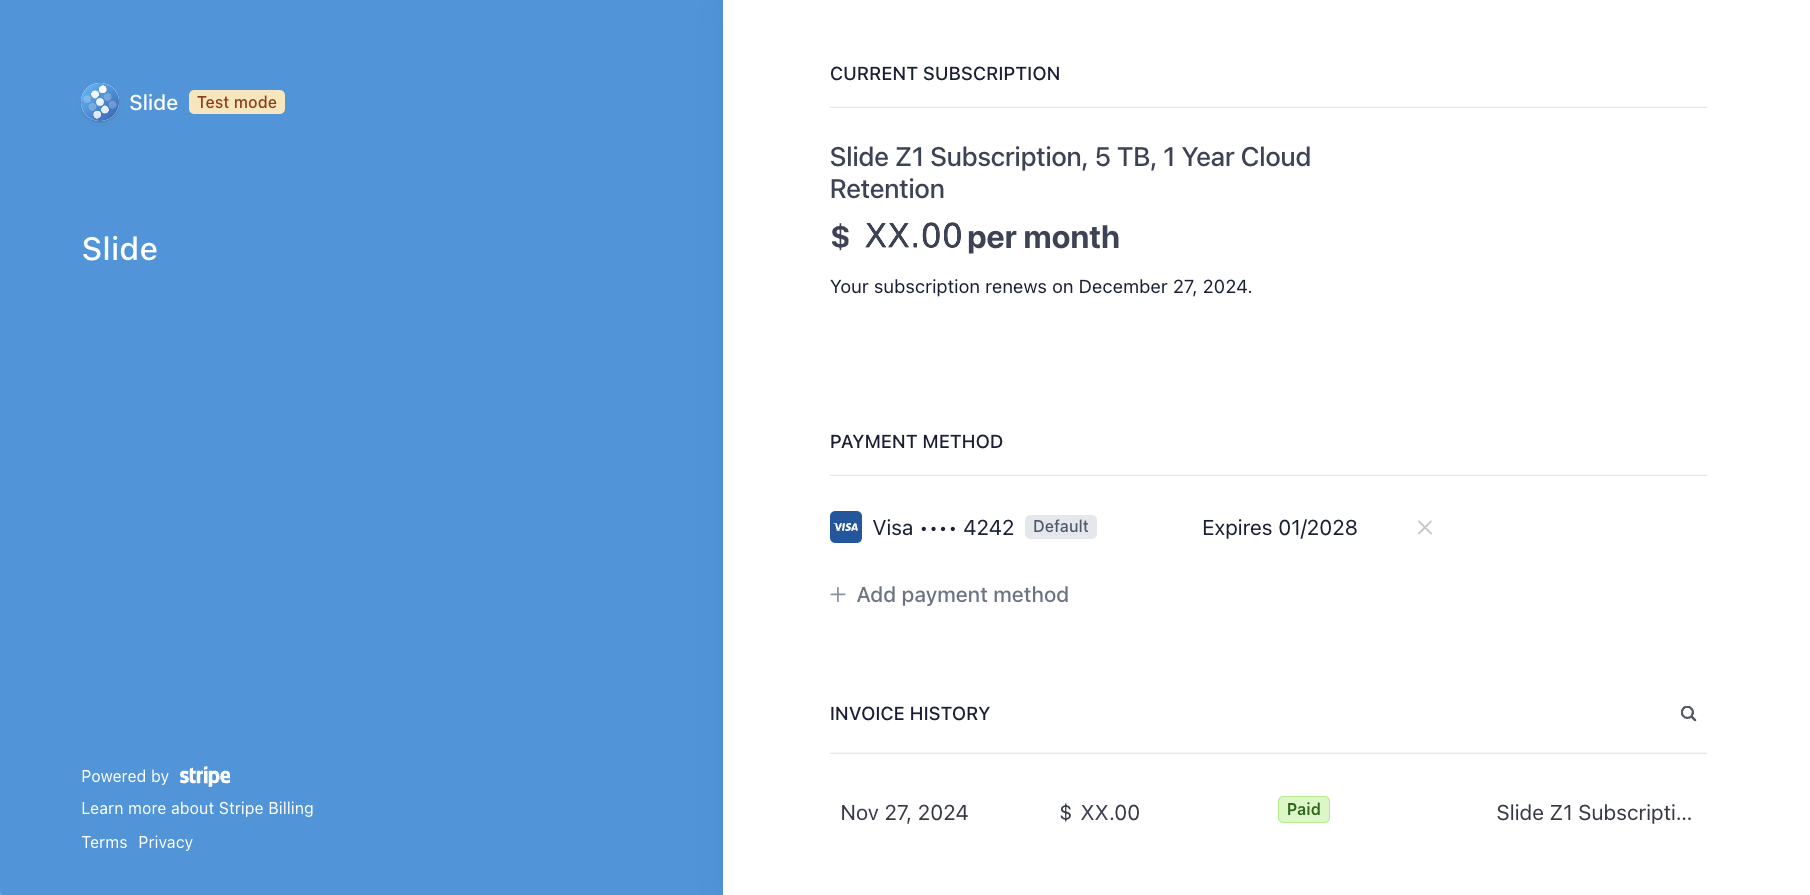Remove the Visa 4242 payment method
1810x895 pixels.
point(1425,527)
